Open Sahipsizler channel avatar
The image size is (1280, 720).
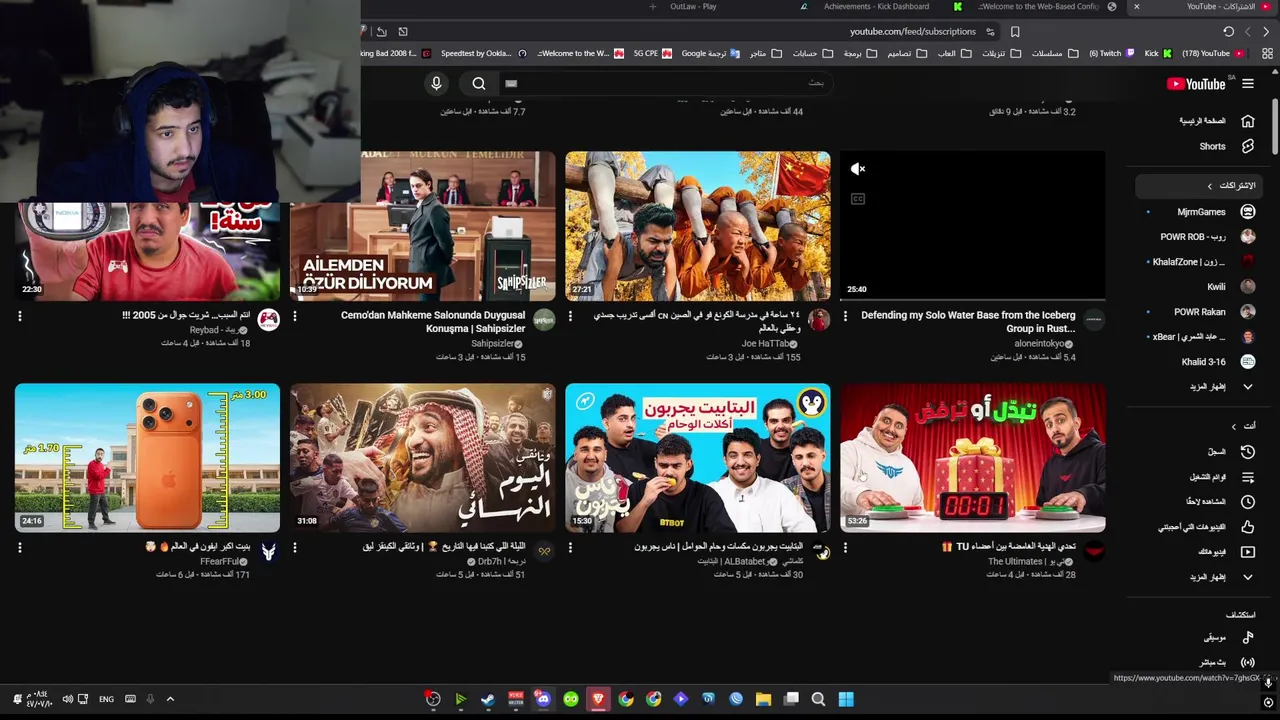[543, 320]
